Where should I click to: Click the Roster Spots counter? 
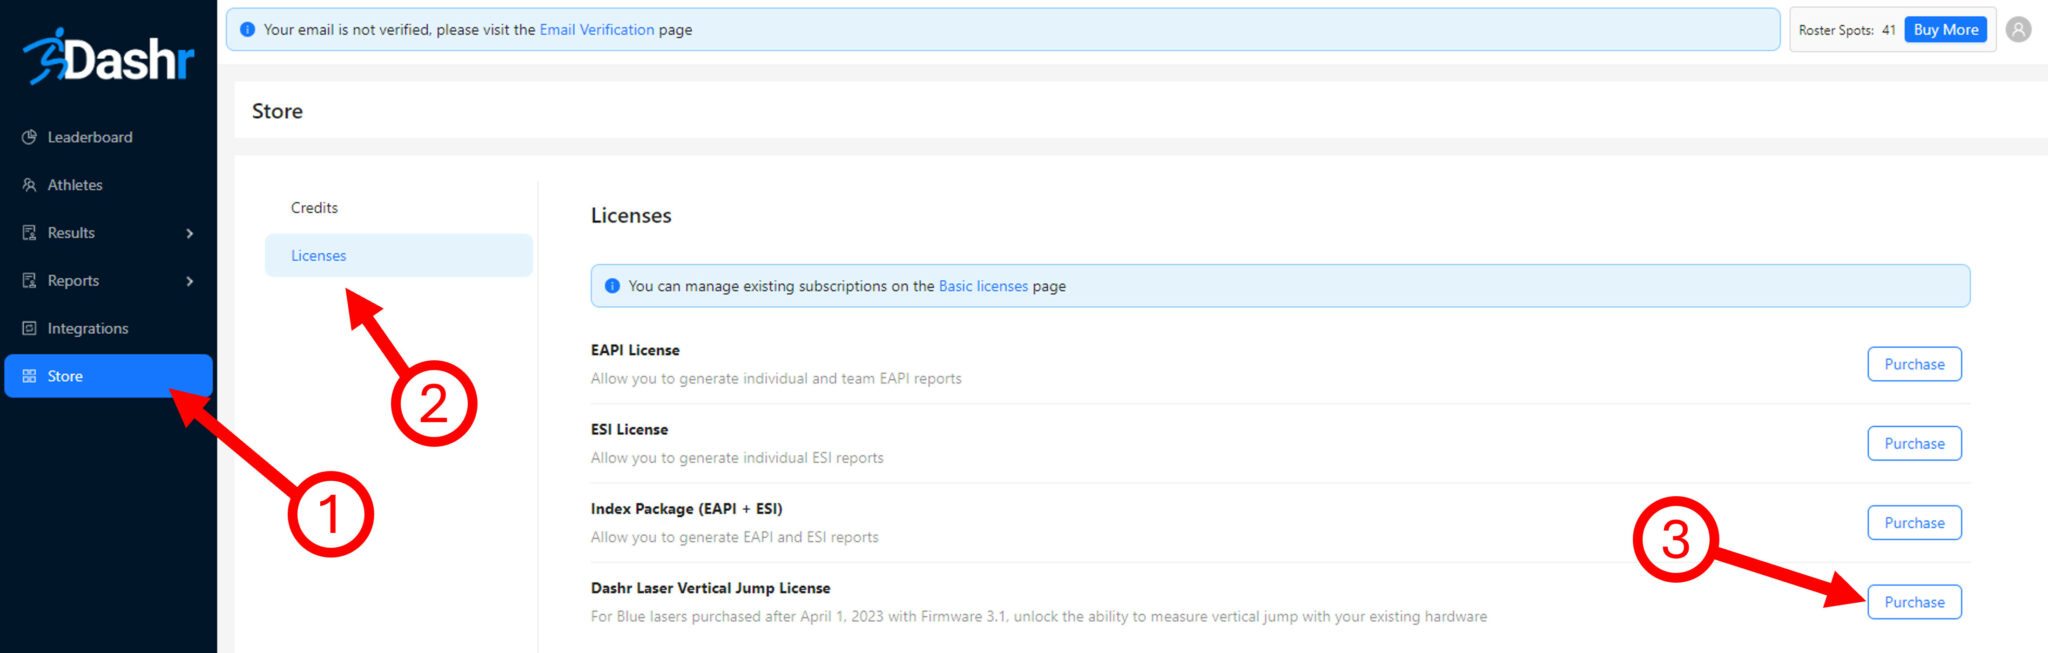pos(1846,30)
